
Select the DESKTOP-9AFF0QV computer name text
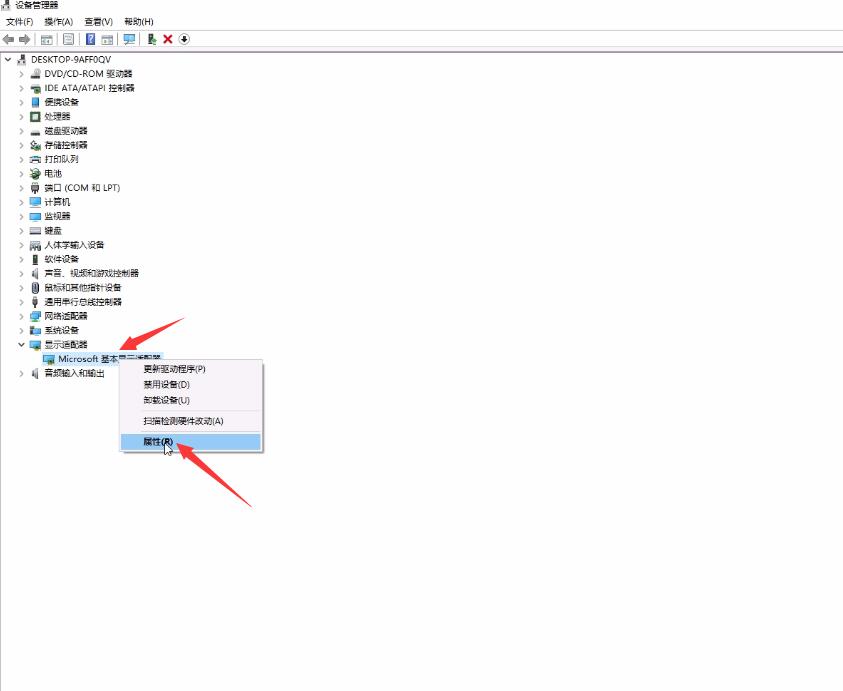[x=71, y=59]
